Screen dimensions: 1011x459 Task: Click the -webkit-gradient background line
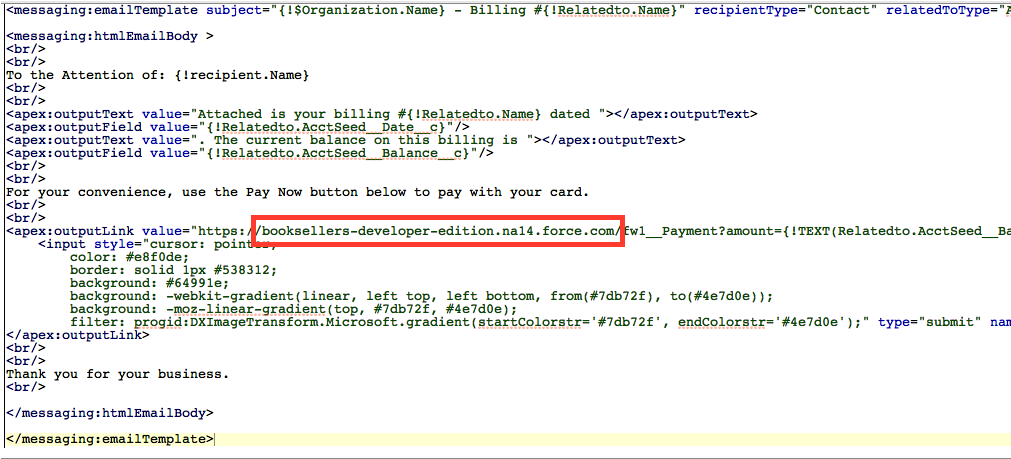[x=421, y=295]
